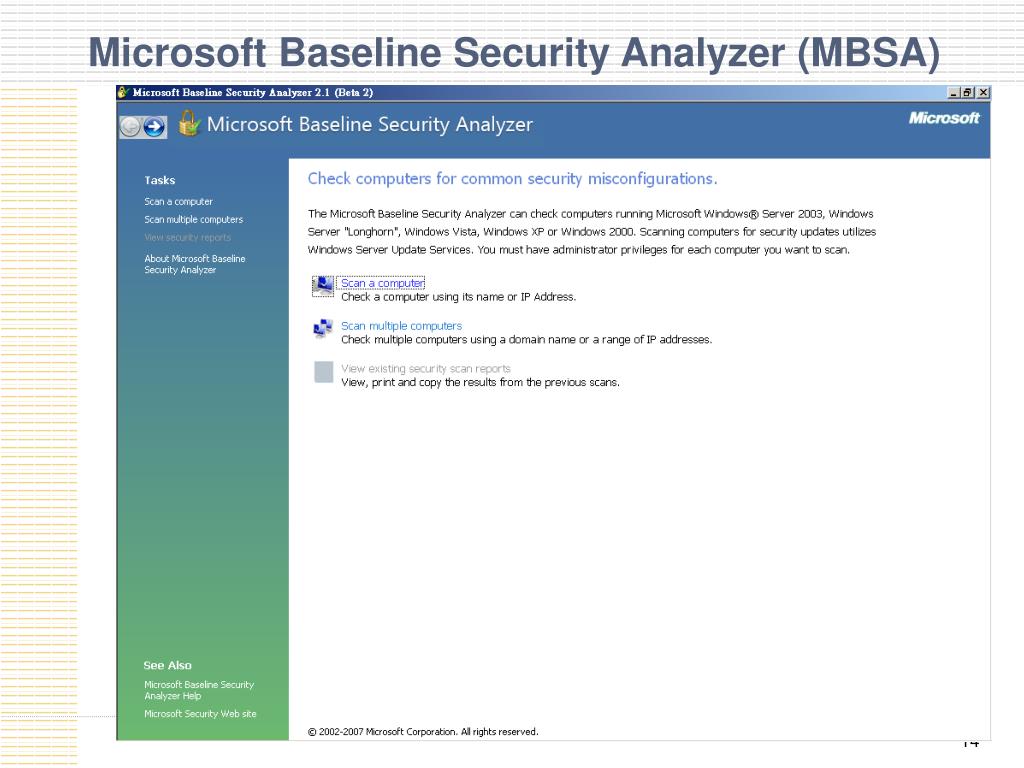
Task: Click the forward navigation arrow button
Action: tap(154, 127)
